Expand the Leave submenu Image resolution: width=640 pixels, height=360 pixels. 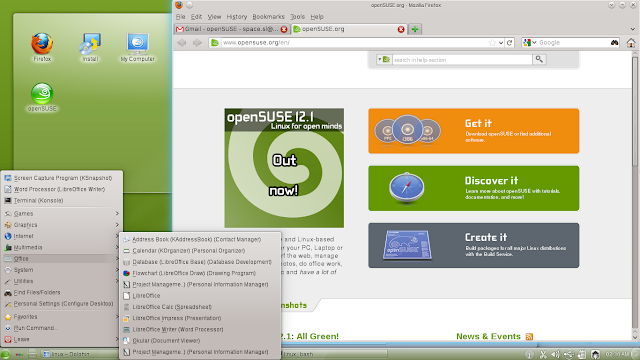62,339
